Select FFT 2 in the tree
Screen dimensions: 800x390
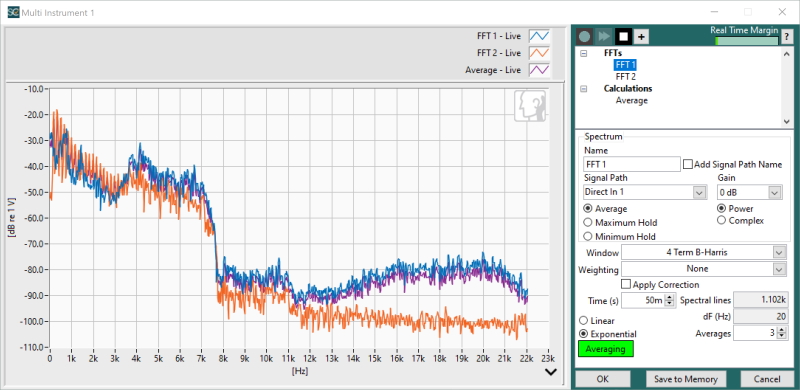(x=626, y=77)
